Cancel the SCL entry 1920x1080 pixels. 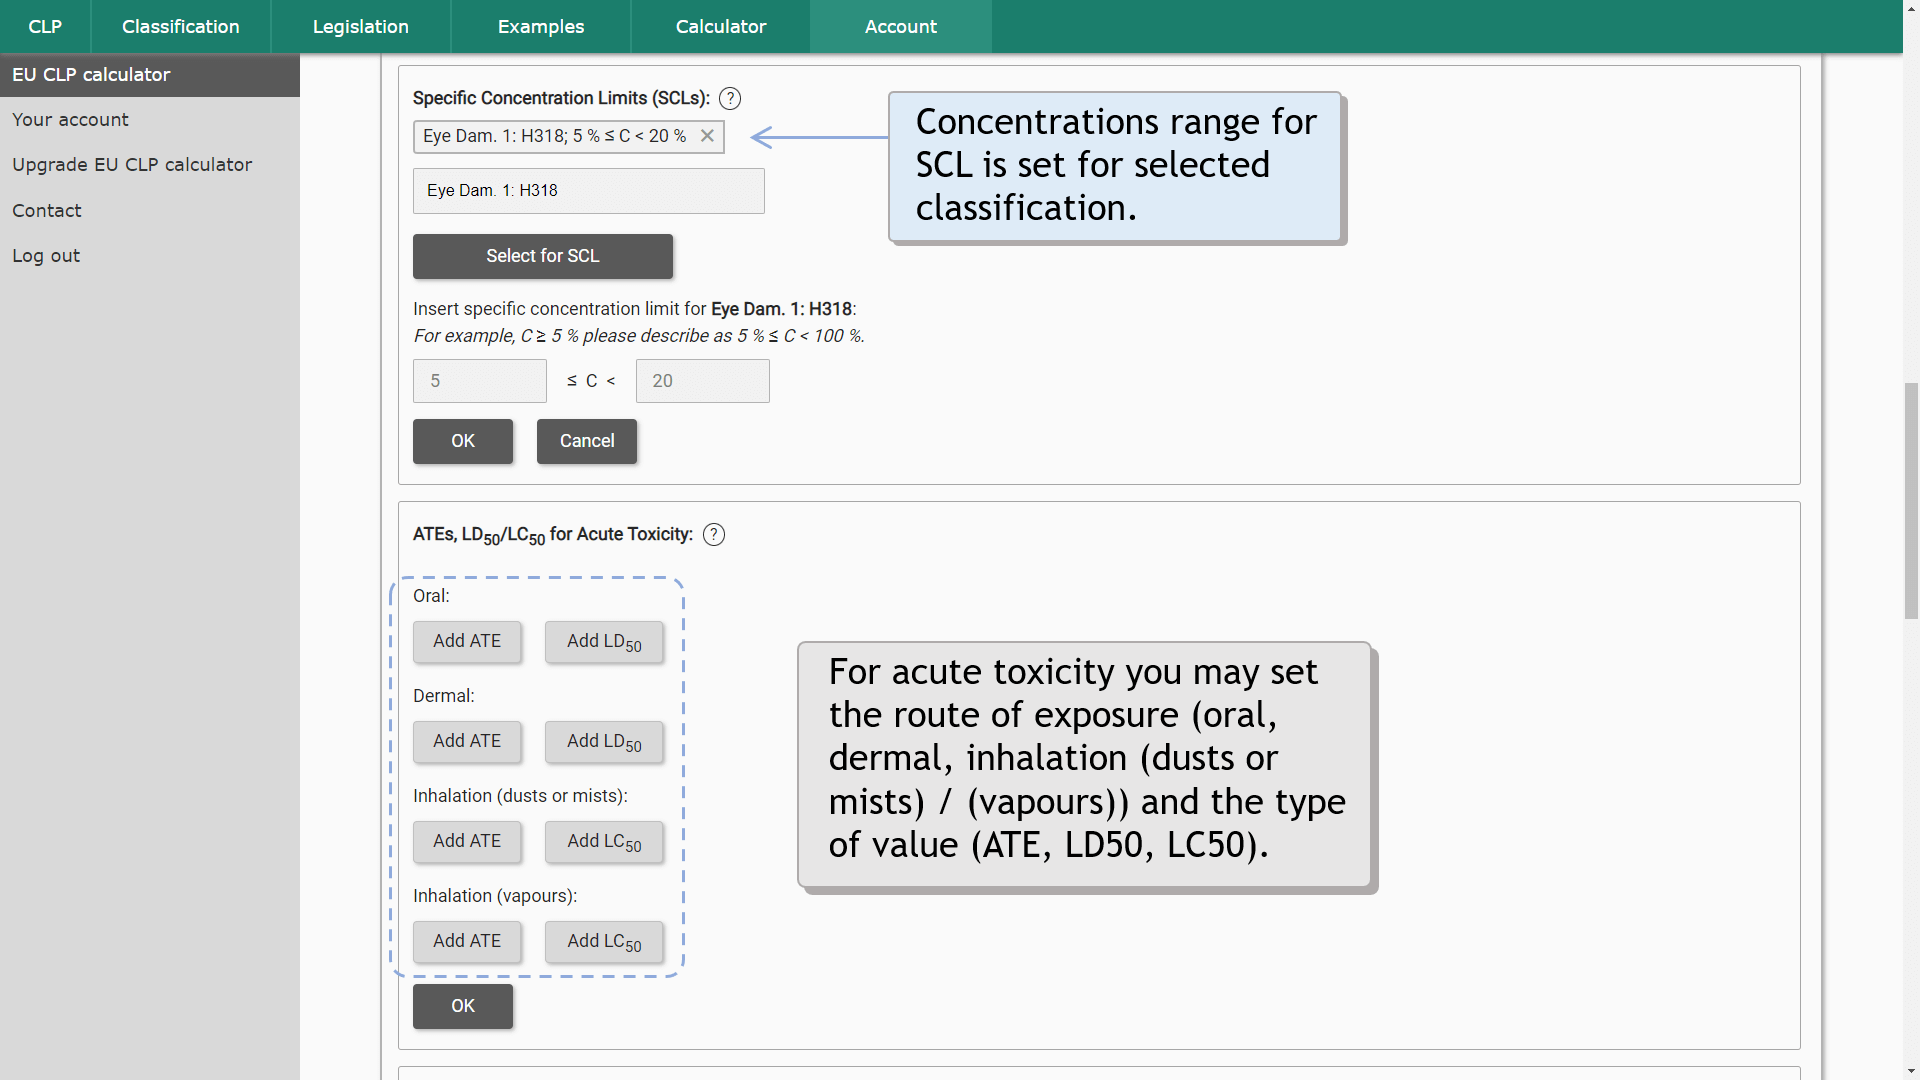[587, 441]
